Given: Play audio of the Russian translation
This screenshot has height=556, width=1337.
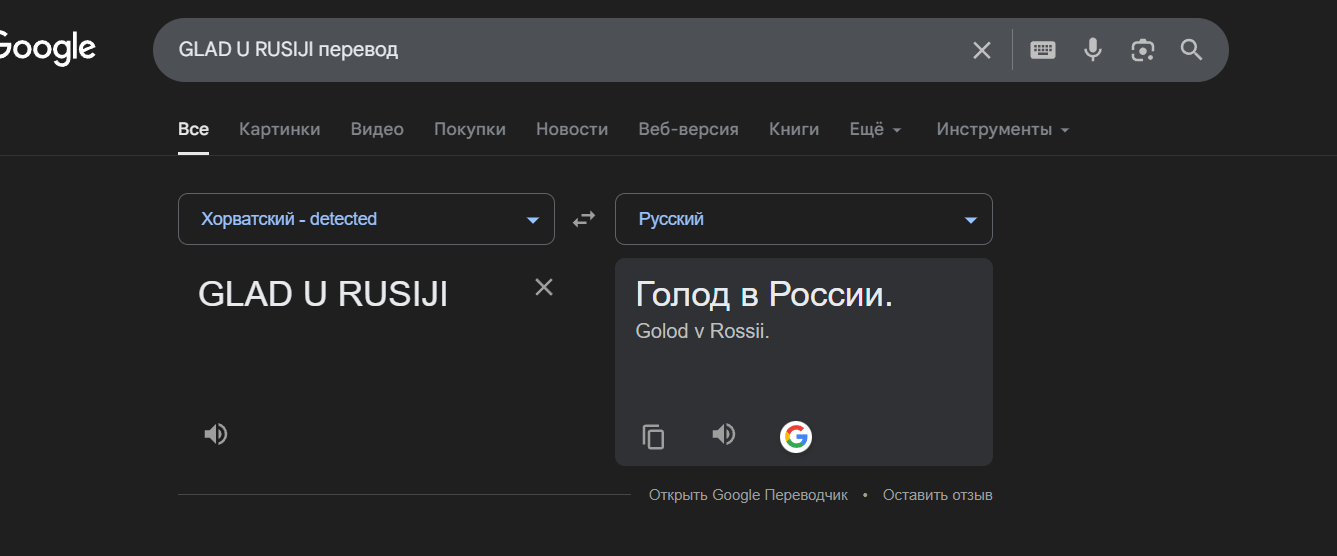Looking at the screenshot, I should point(724,434).
